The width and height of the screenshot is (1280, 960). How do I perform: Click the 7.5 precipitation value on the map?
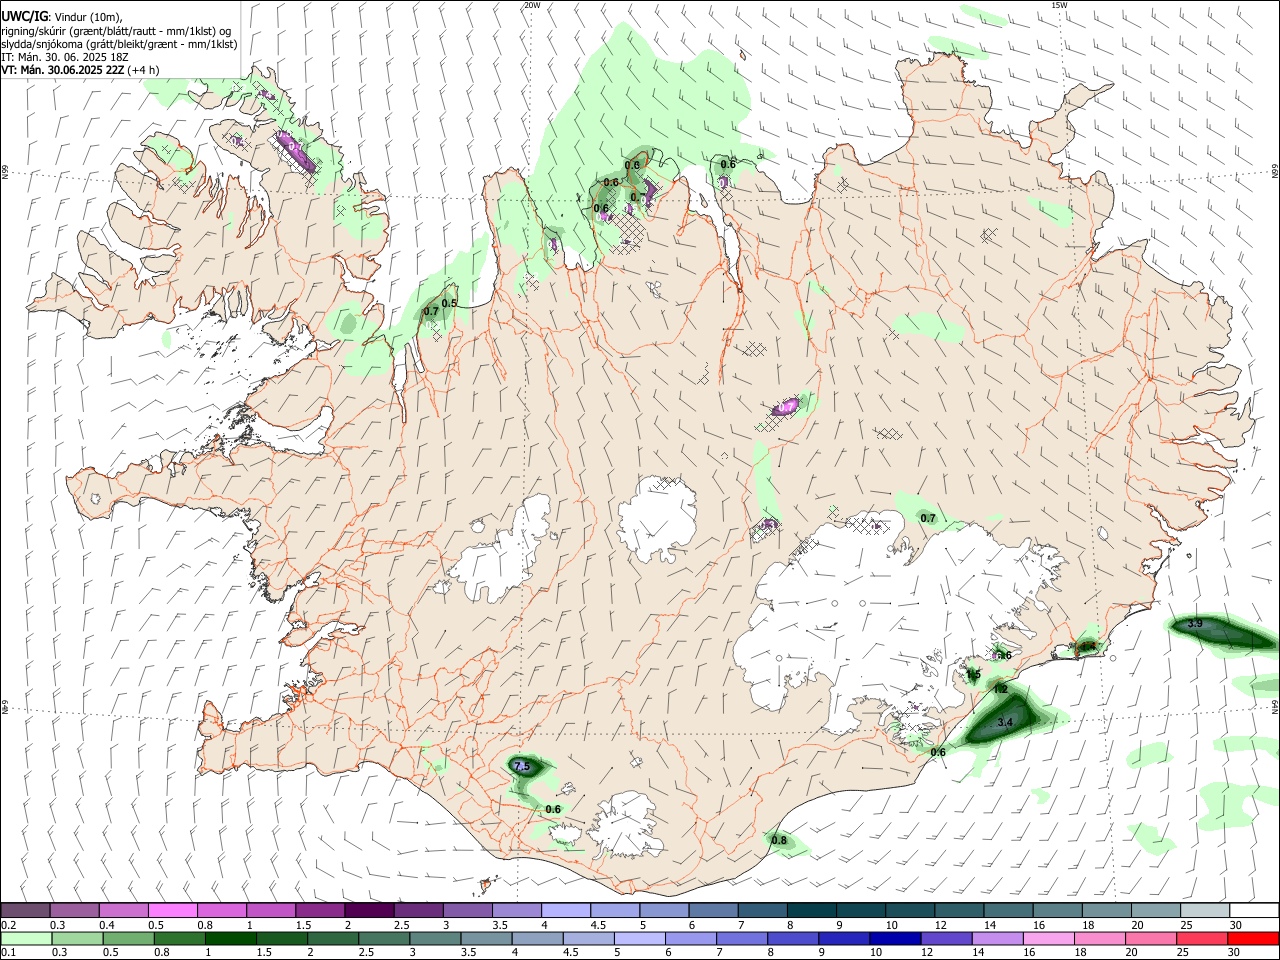521,766
